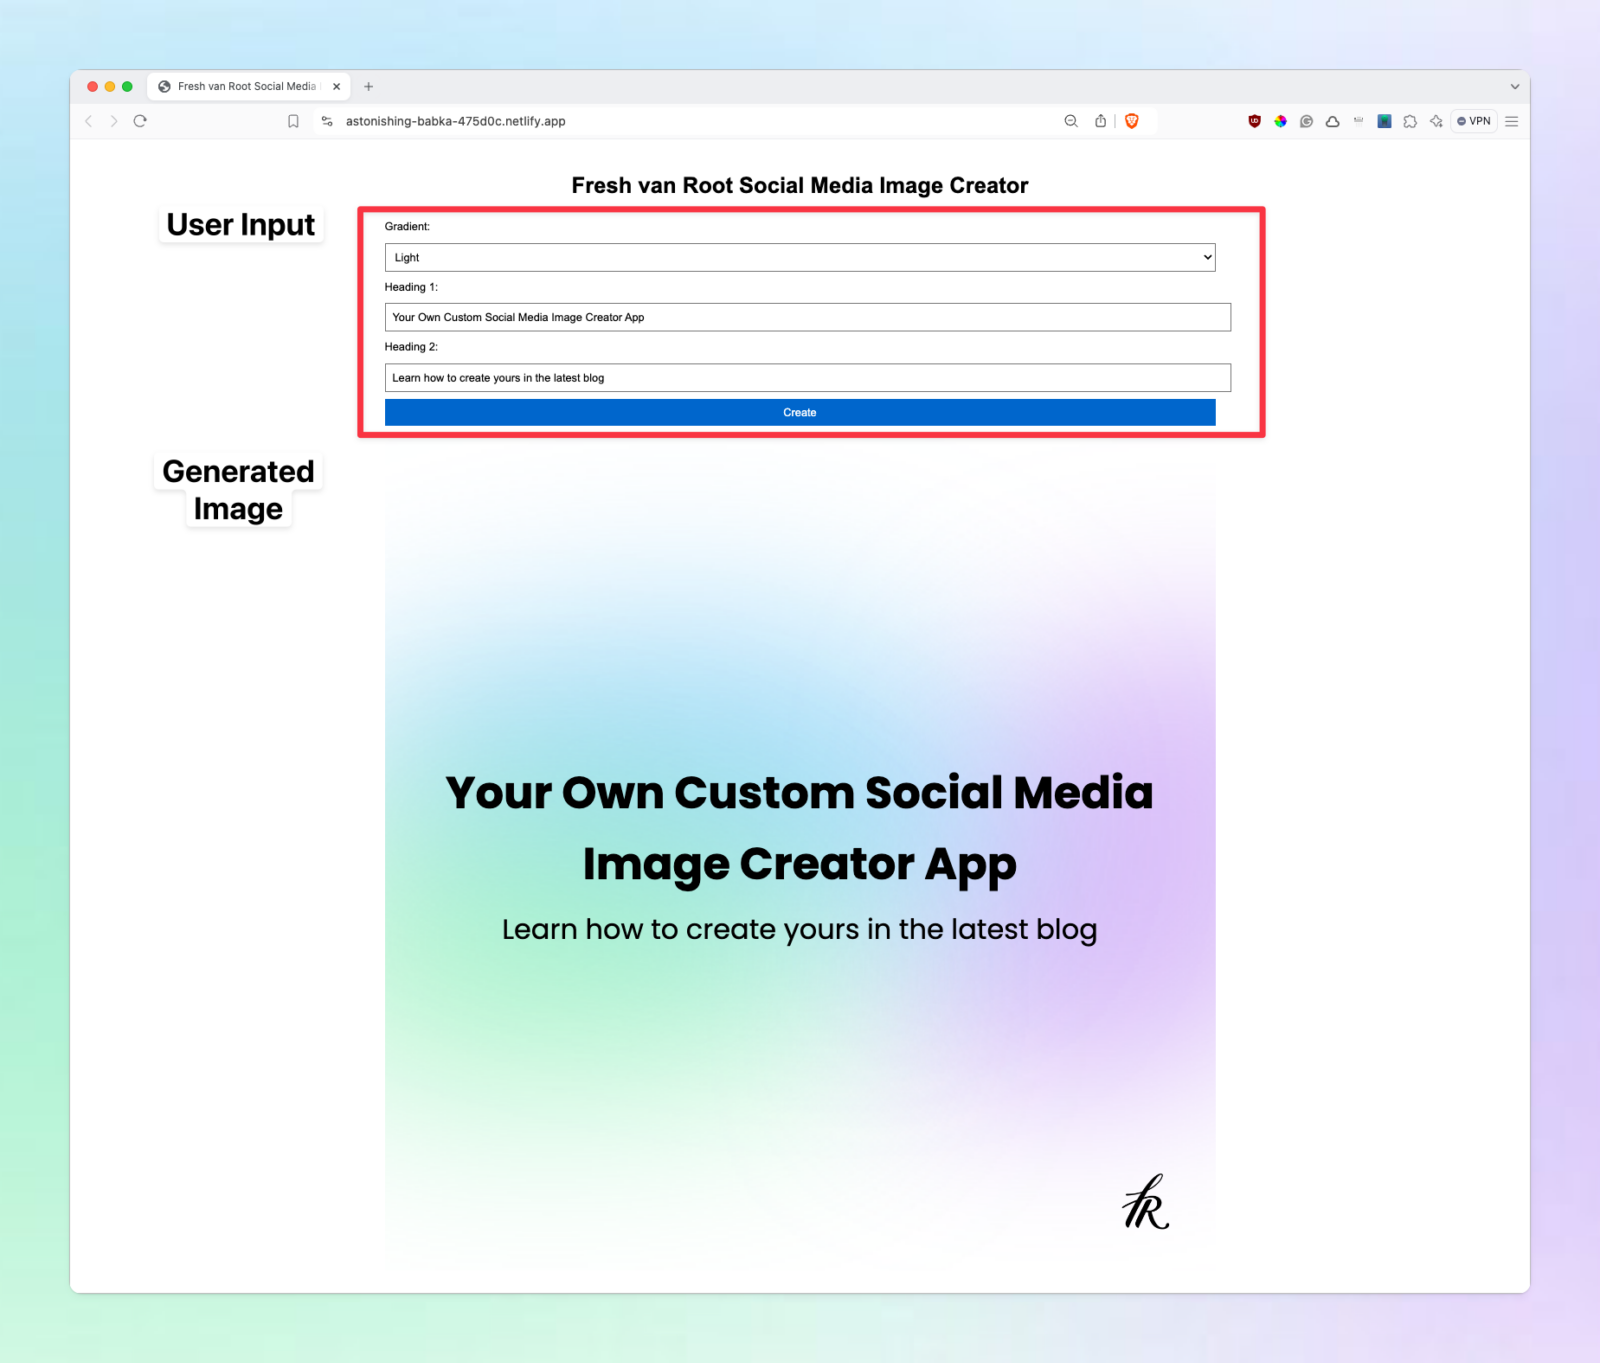Click the 'Gradient:' label

(x=407, y=227)
